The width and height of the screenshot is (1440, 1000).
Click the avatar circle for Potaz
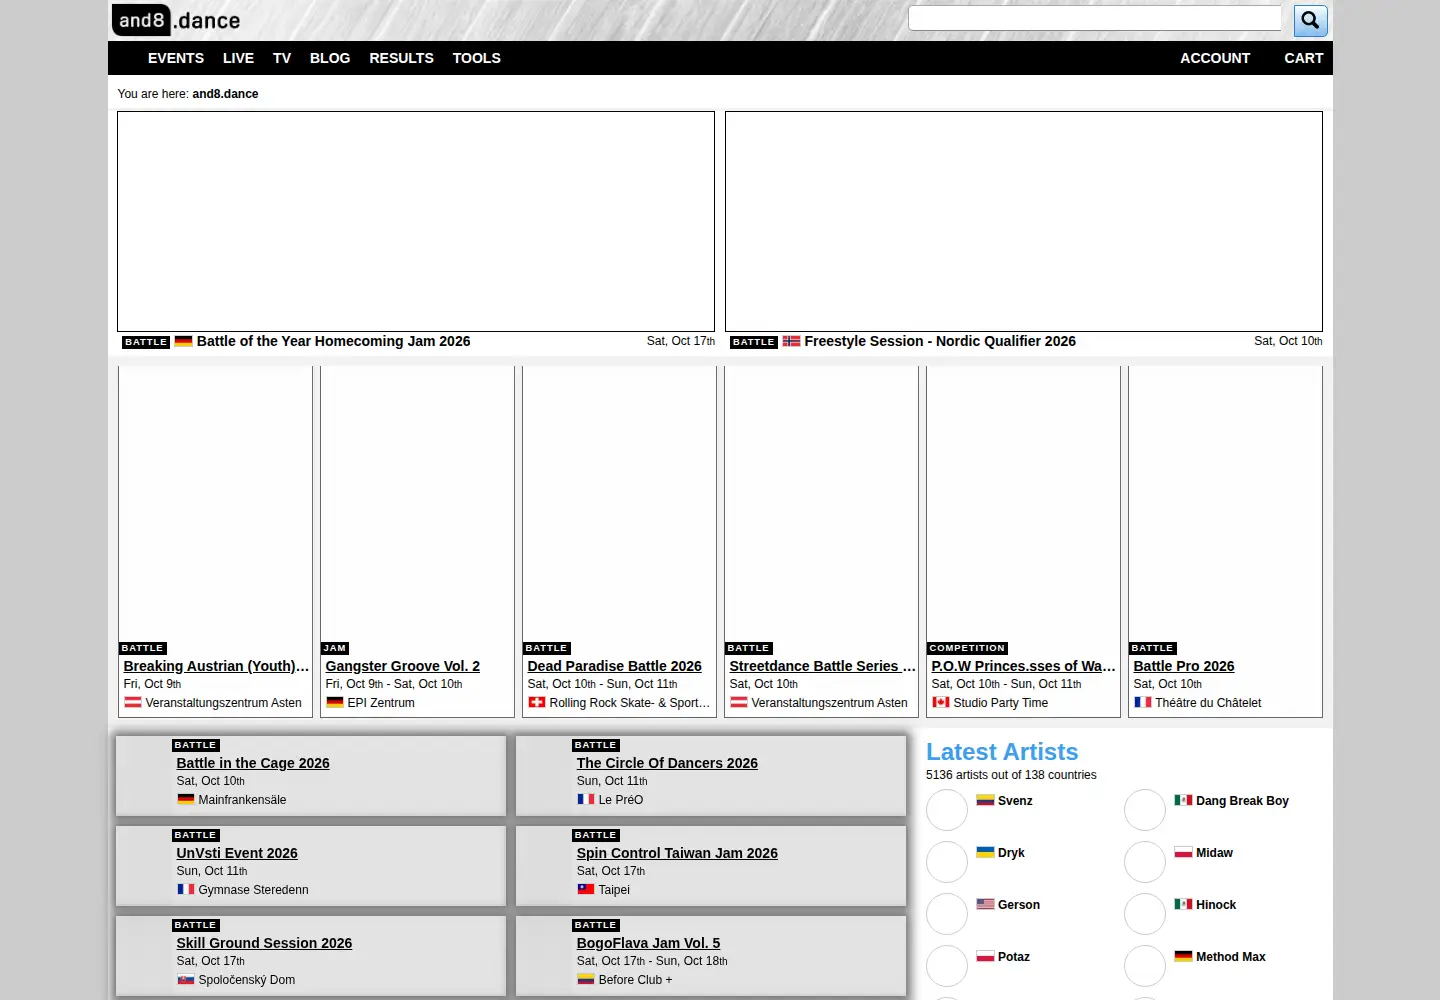947,966
